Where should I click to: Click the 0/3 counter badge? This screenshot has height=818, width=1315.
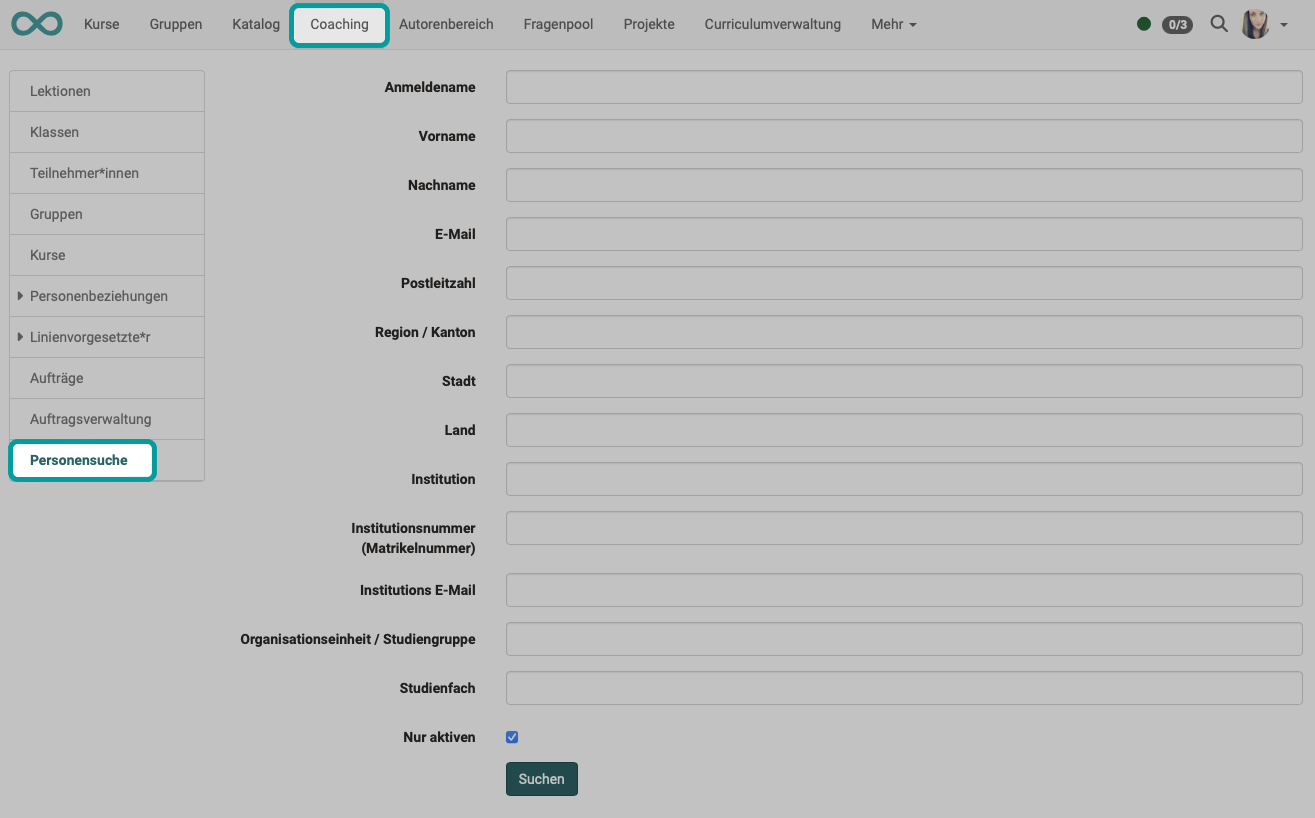coord(1177,24)
